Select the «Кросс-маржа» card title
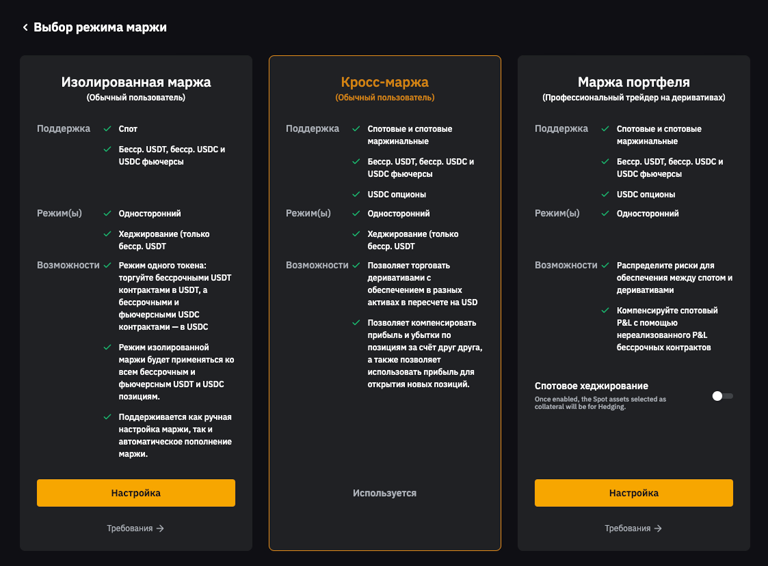 (384, 82)
